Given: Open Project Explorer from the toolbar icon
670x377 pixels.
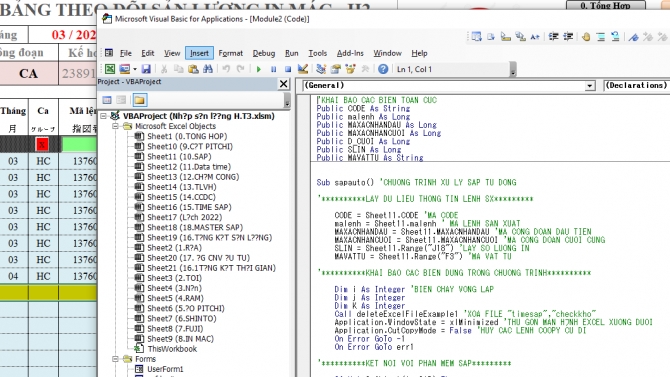Looking at the screenshot, I should pos(321,69).
